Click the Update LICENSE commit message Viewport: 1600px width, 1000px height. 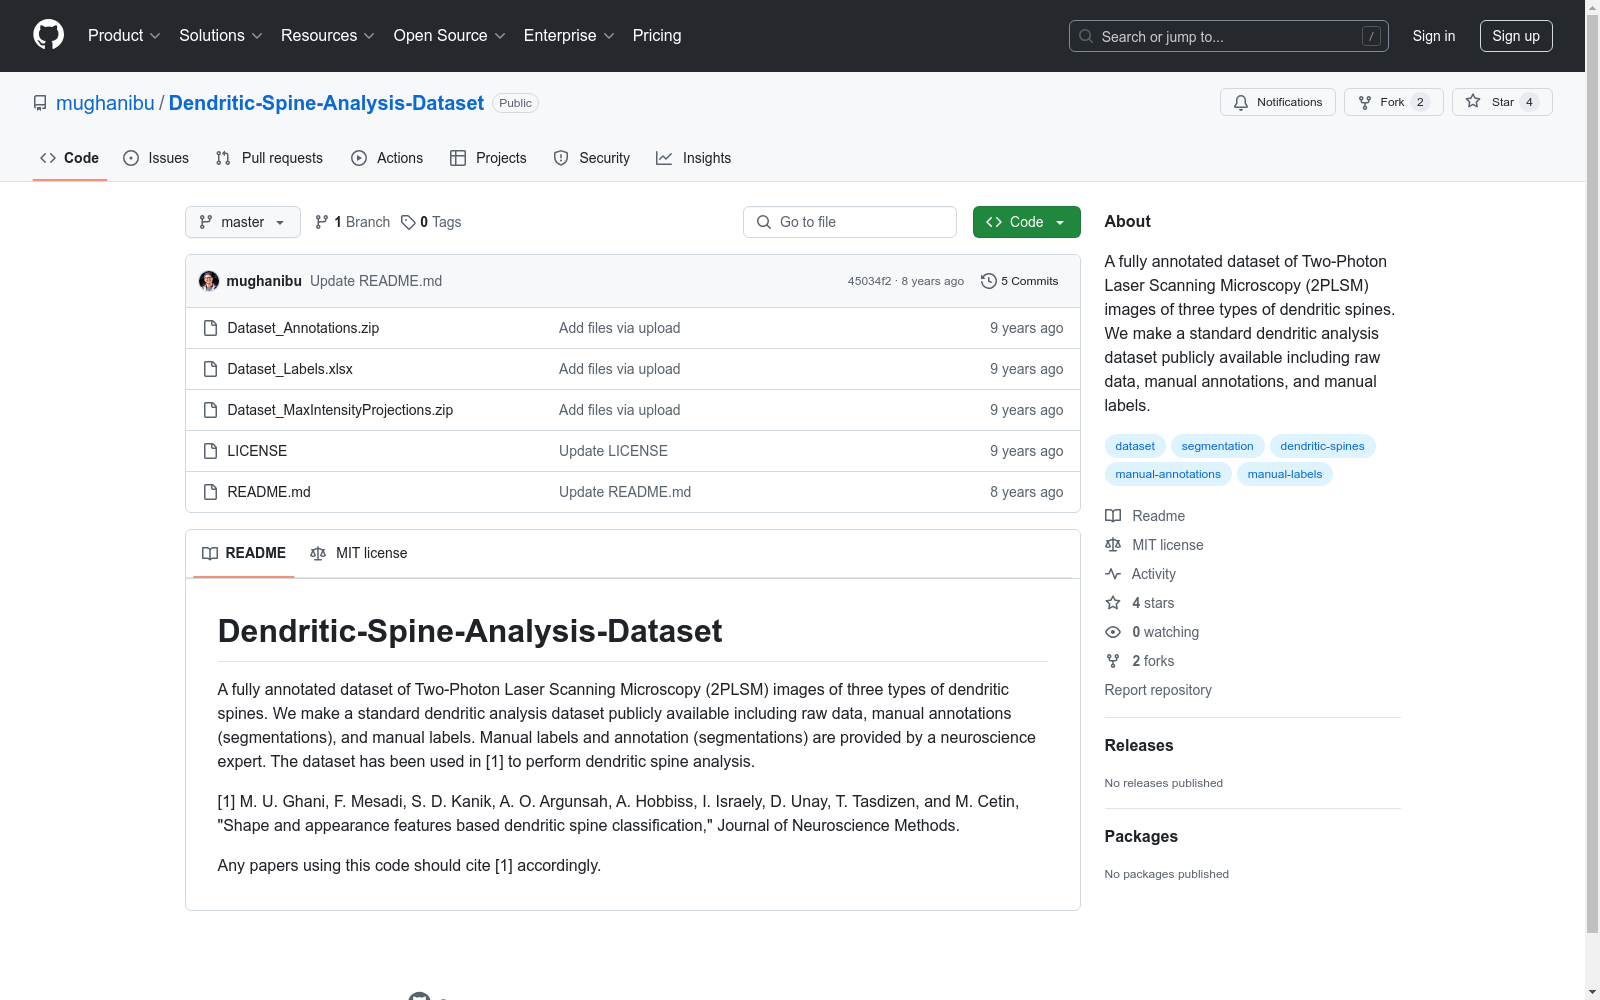point(613,451)
